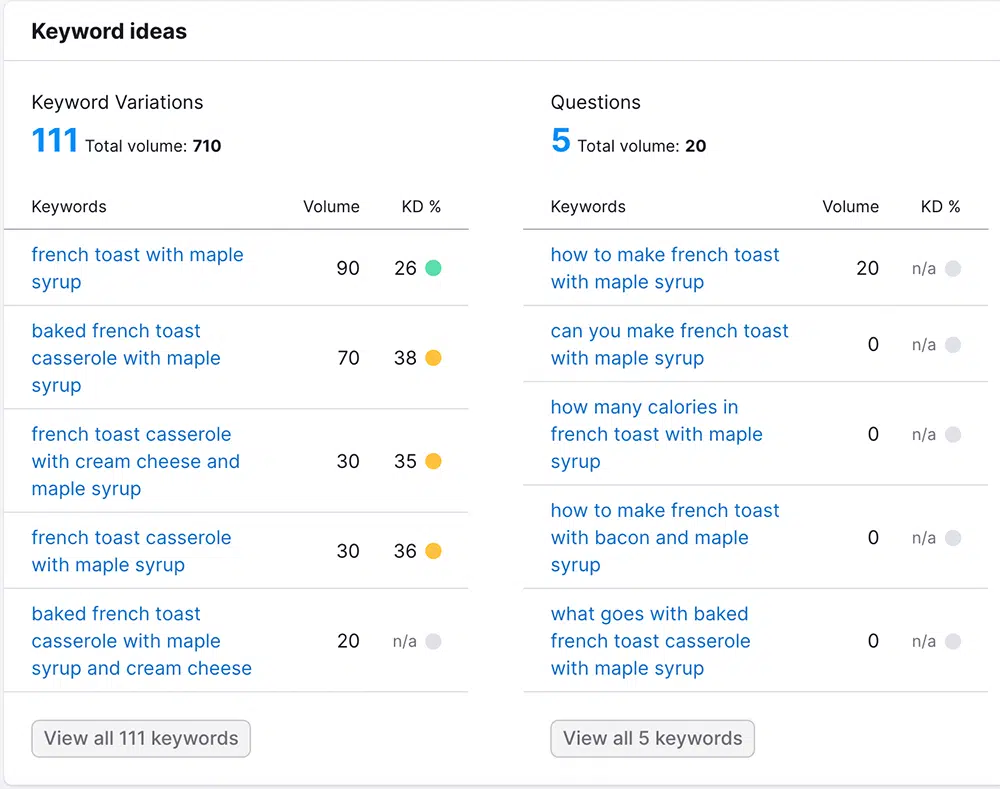Click the n/a indicator beside the calories question
This screenshot has width=1000, height=789.
(953, 434)
